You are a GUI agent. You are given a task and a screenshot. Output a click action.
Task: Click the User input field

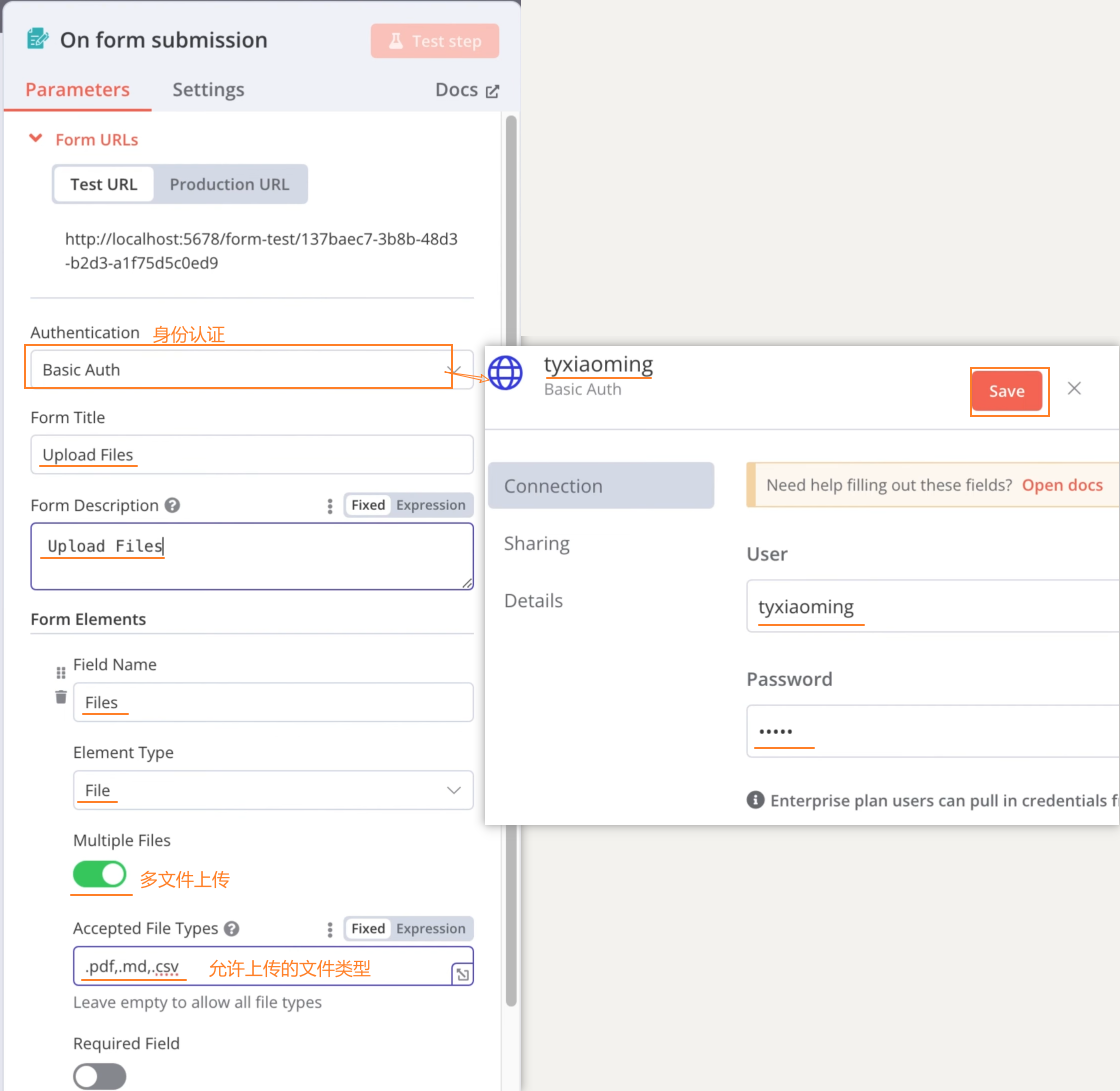[x=930, y=607]
